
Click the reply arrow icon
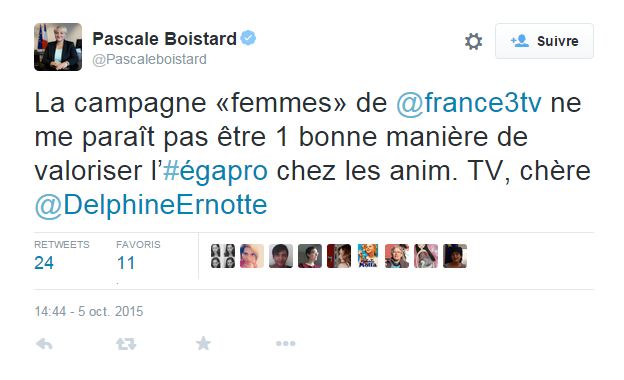(x=44, y=344)
